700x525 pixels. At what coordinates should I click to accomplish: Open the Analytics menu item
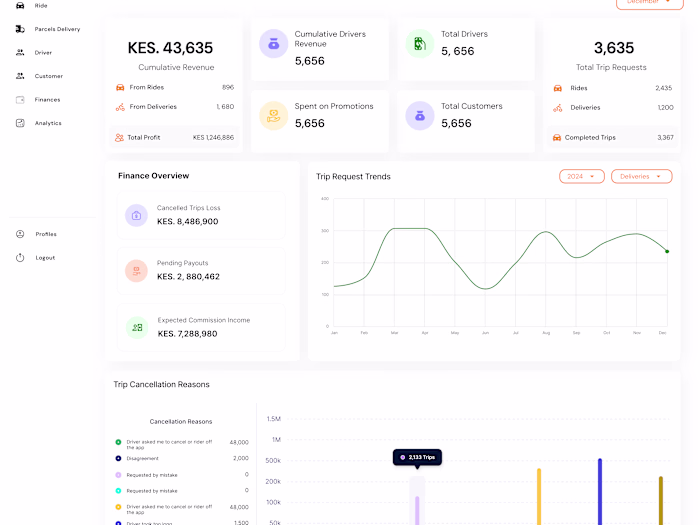pyautogui.click(x=48, y=123)
